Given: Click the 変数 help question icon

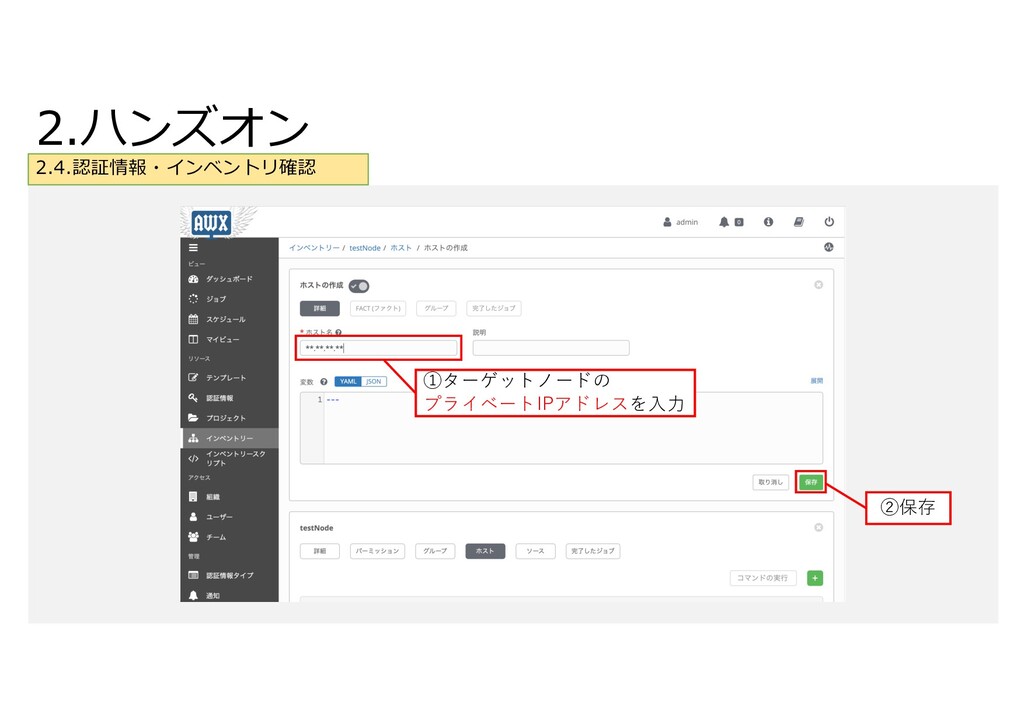Looking at the screenshot, I should point(323,382).
